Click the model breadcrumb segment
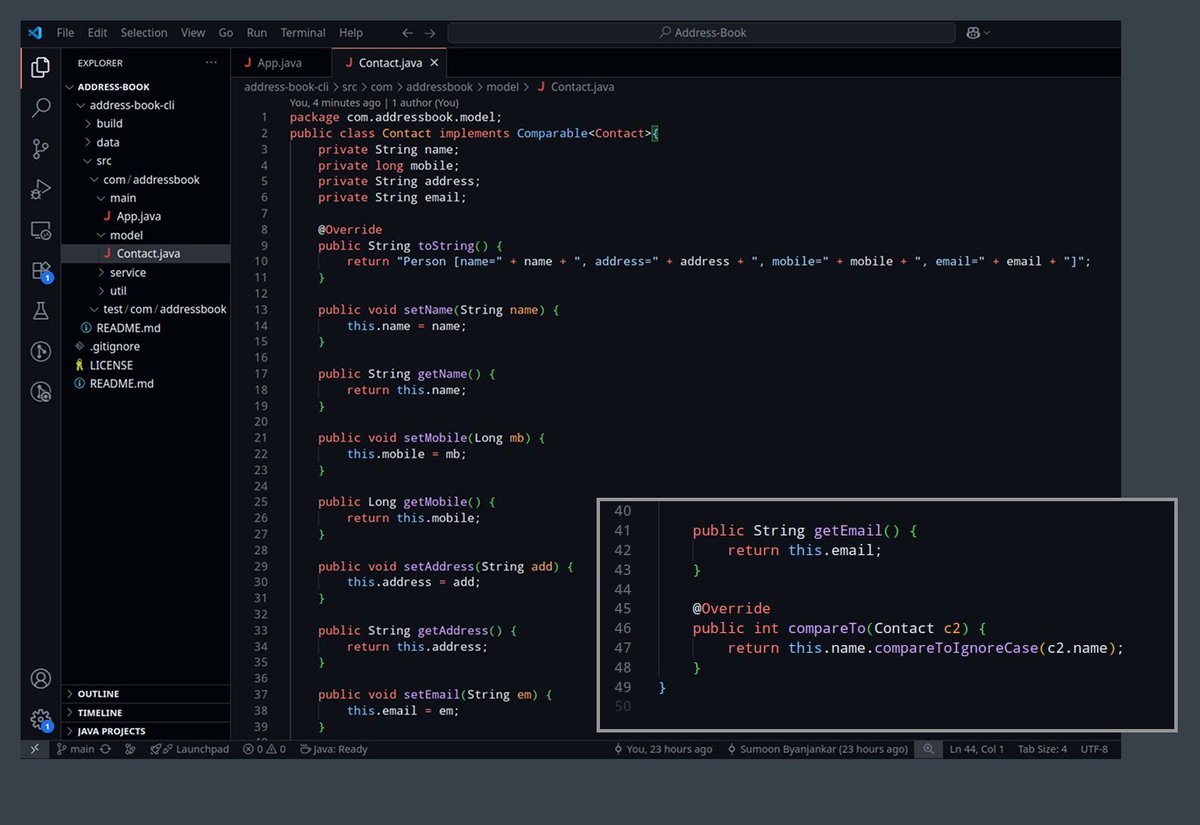The width and height of the screenshot is (1200, 825). (x=502, y=87)
